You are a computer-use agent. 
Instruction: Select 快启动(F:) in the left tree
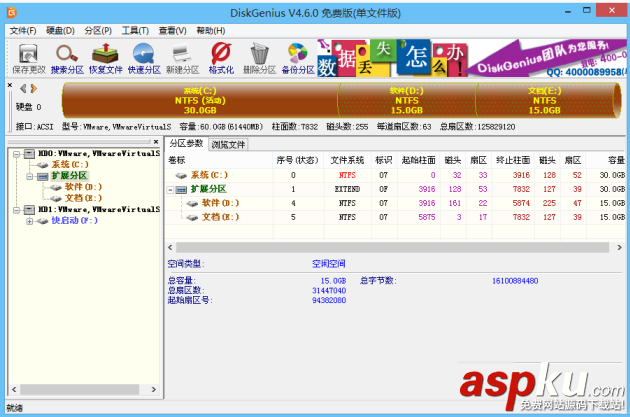pos(74,221)
